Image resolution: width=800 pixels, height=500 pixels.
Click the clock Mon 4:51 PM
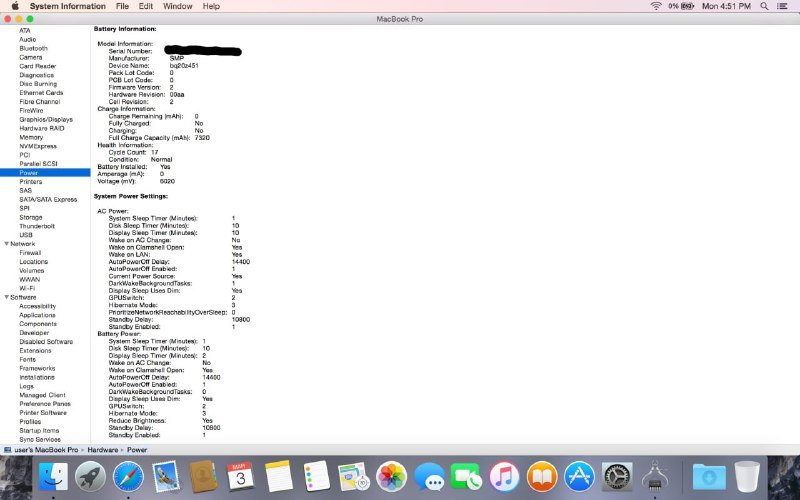pos(727,6)
